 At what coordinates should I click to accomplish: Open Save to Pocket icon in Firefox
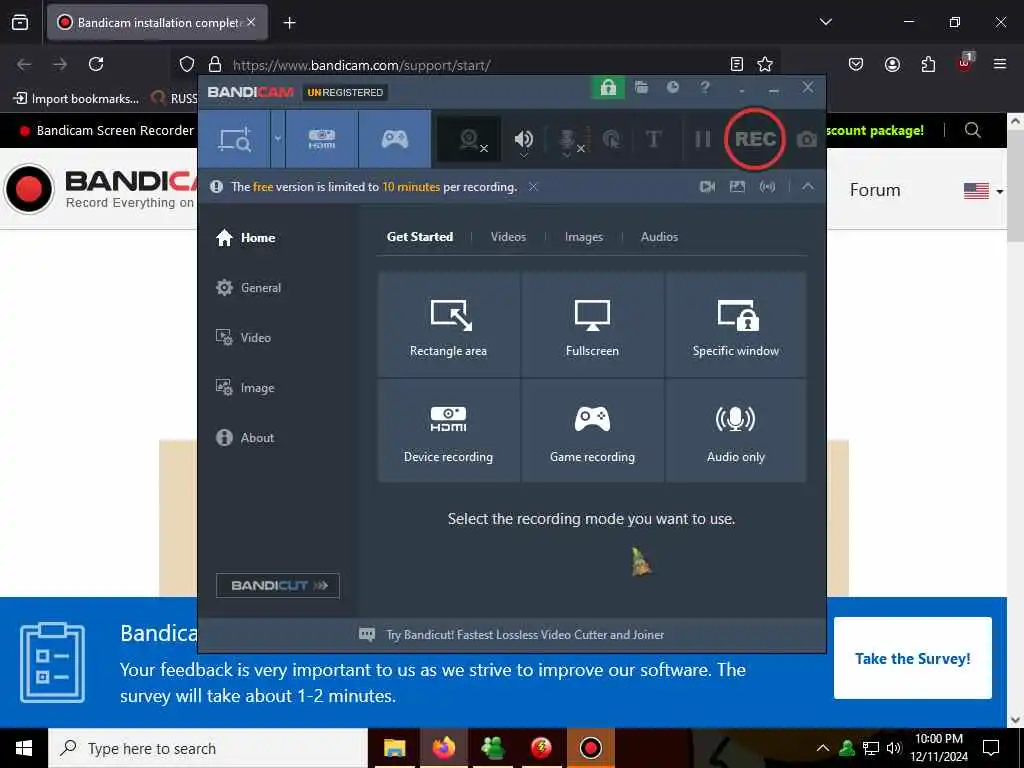point(856,64)
